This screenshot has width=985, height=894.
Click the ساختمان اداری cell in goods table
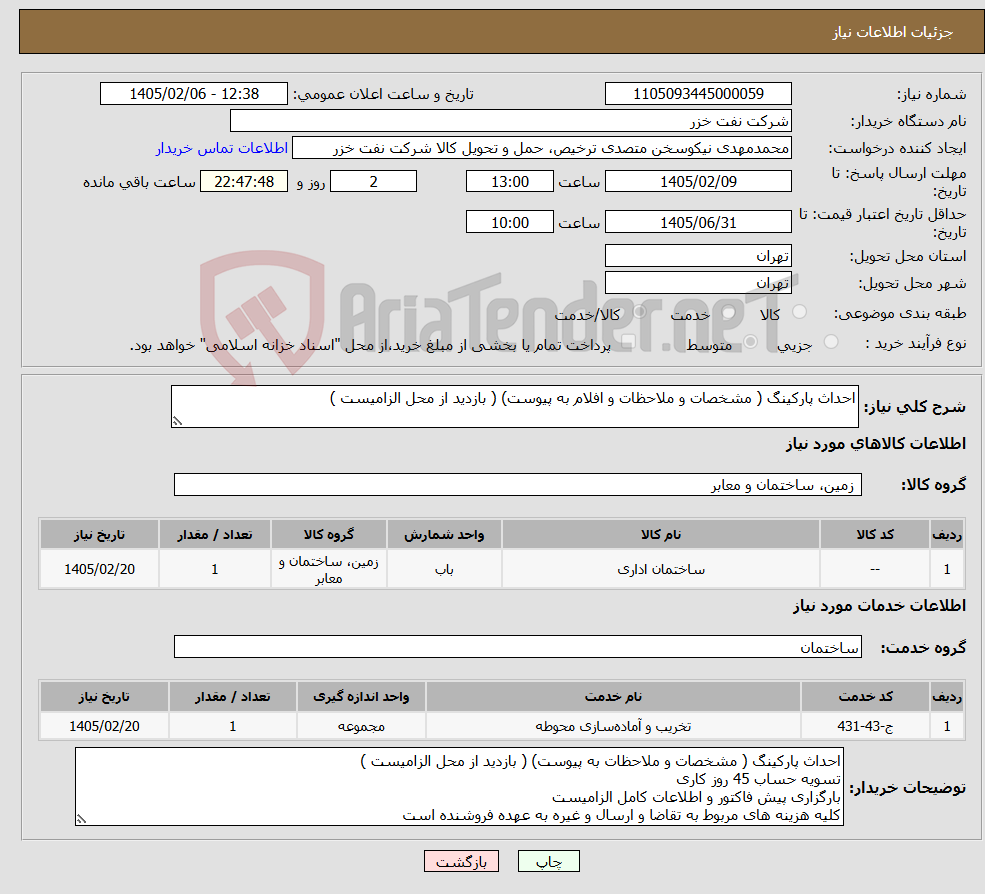(661, 569)
